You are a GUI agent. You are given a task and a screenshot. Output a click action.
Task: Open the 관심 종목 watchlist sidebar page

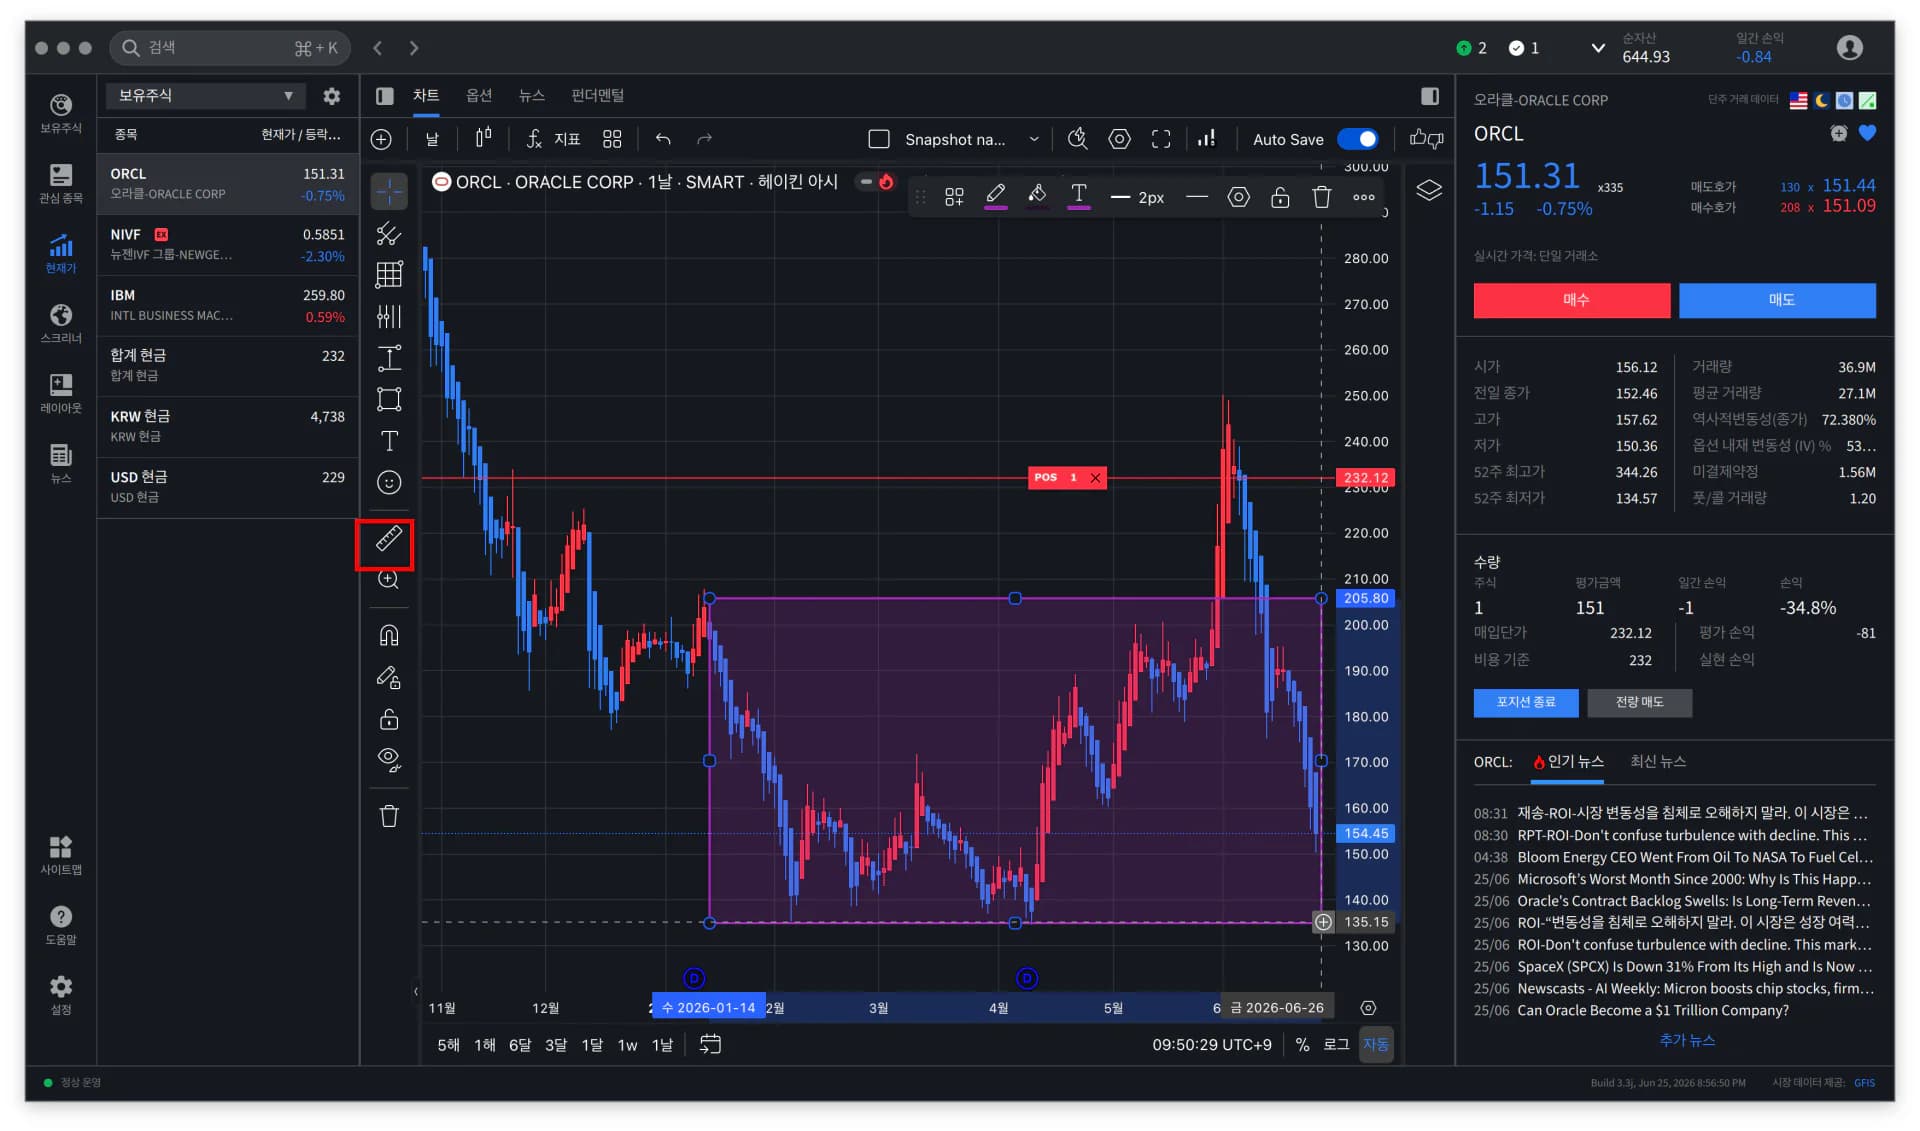61,183
